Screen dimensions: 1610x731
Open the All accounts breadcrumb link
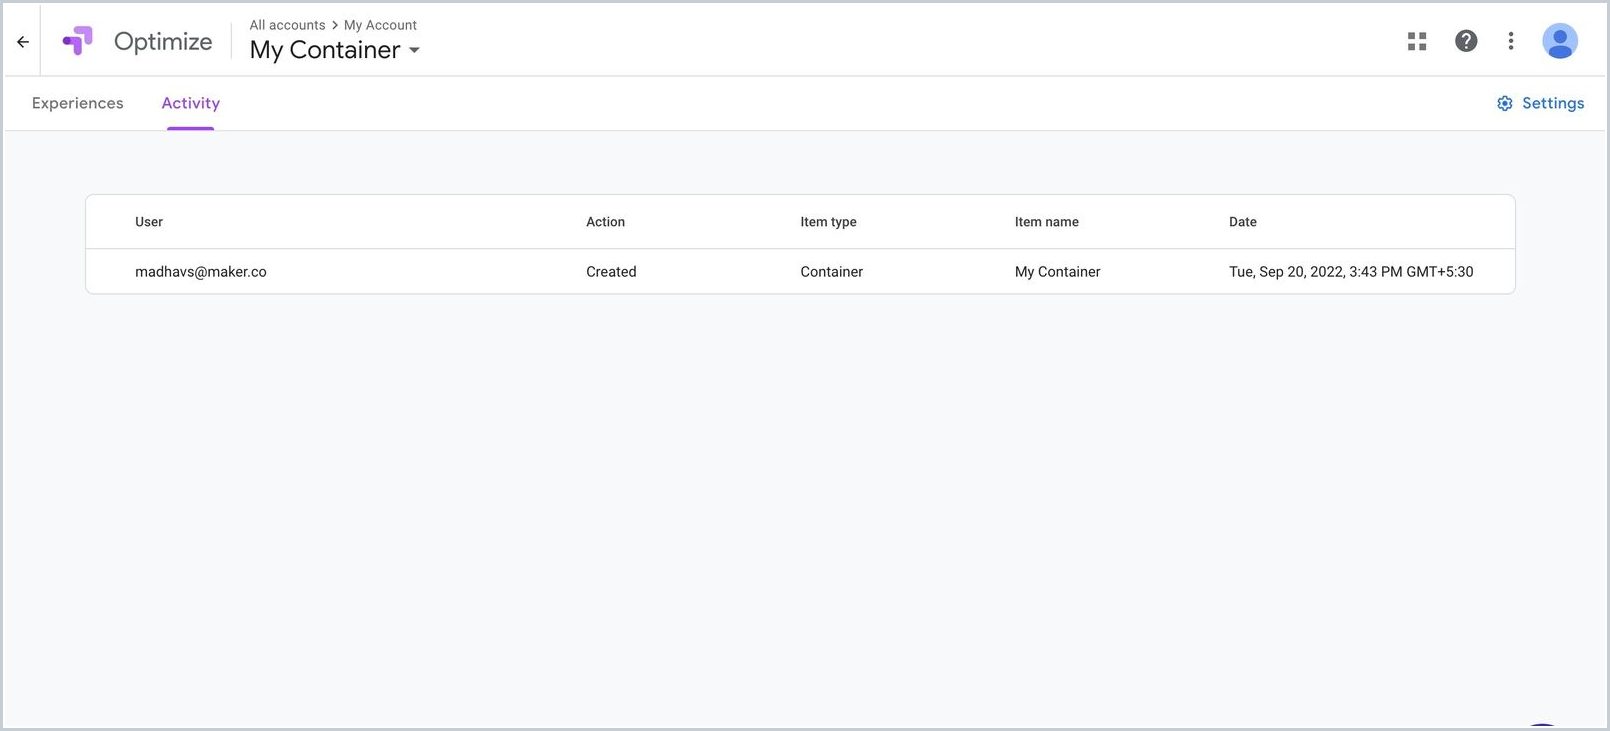(x=287, y=25)
